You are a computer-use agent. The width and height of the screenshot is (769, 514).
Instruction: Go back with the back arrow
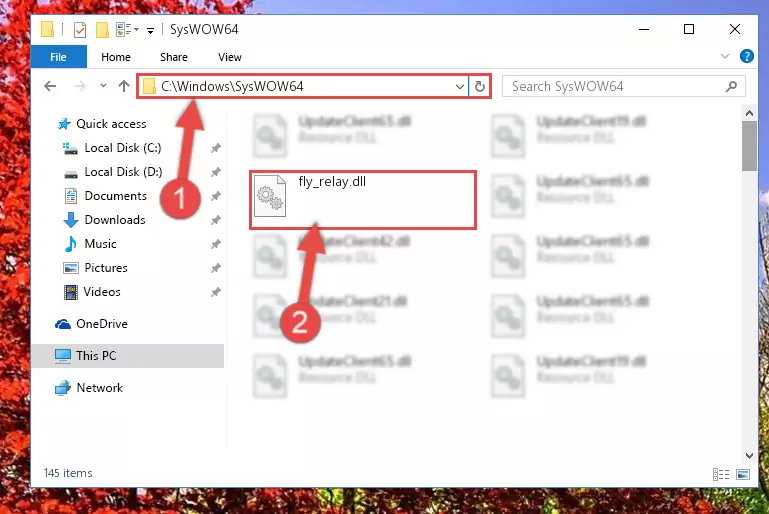coord(50,86)
